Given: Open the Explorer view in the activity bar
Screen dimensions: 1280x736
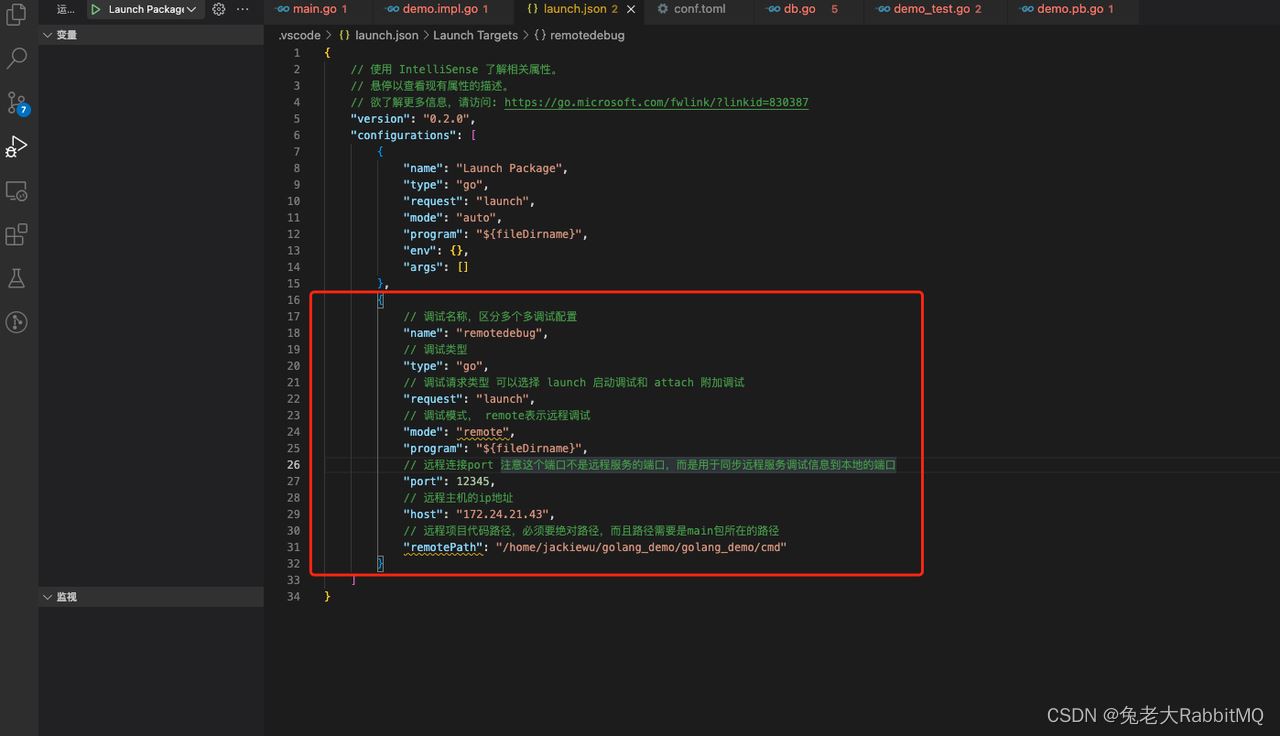Looking at the screenshot, I should click(x=16, y=14).
